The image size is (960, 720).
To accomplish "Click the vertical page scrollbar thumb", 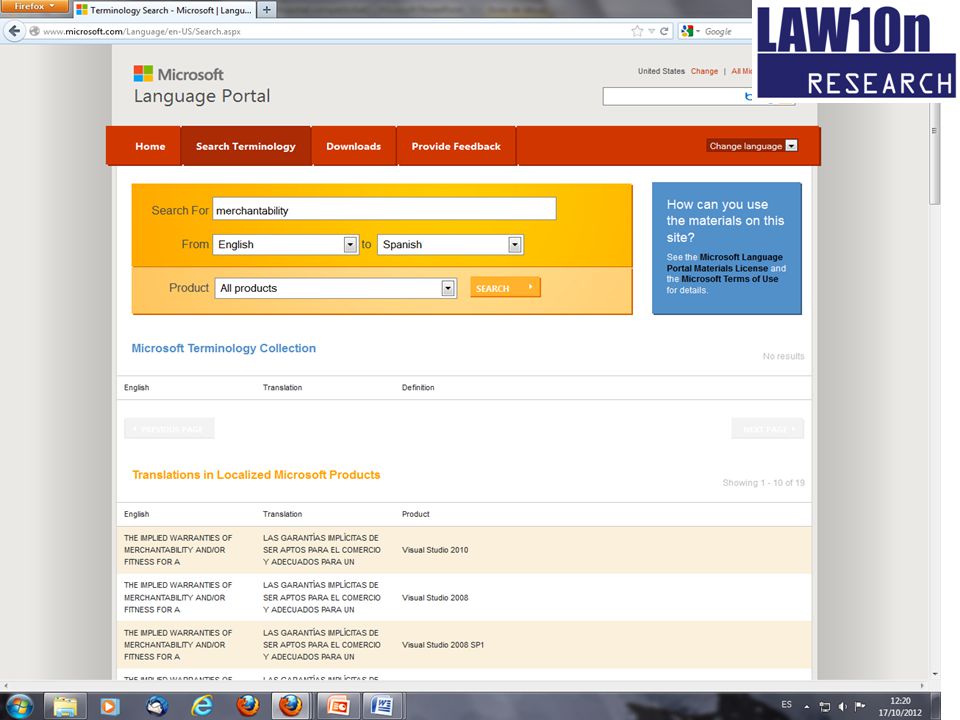I will pos(934,153).
